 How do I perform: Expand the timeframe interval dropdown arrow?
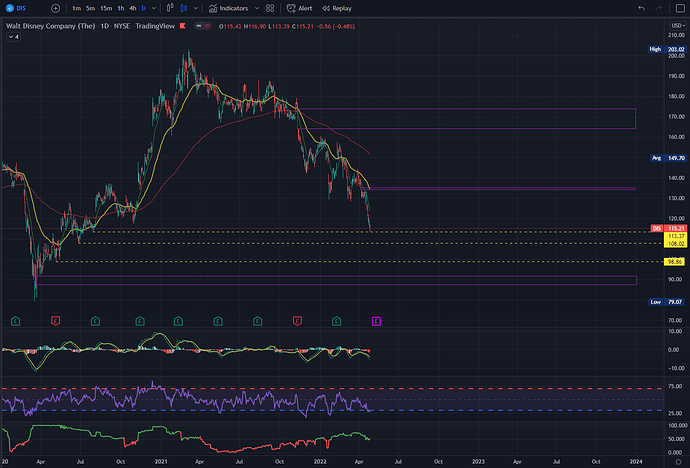154,8
